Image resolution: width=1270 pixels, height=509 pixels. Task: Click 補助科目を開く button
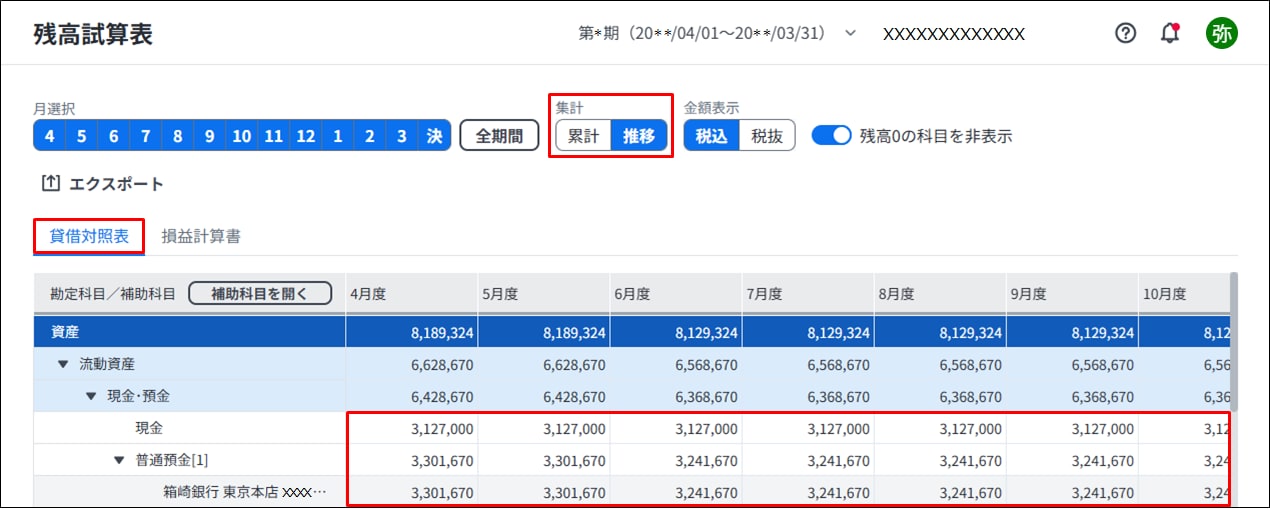[260, 293]
